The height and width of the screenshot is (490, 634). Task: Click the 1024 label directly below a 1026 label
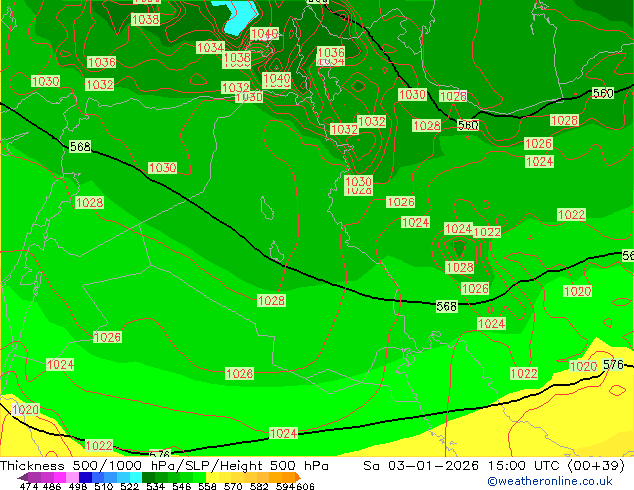[x=539, y=162]
